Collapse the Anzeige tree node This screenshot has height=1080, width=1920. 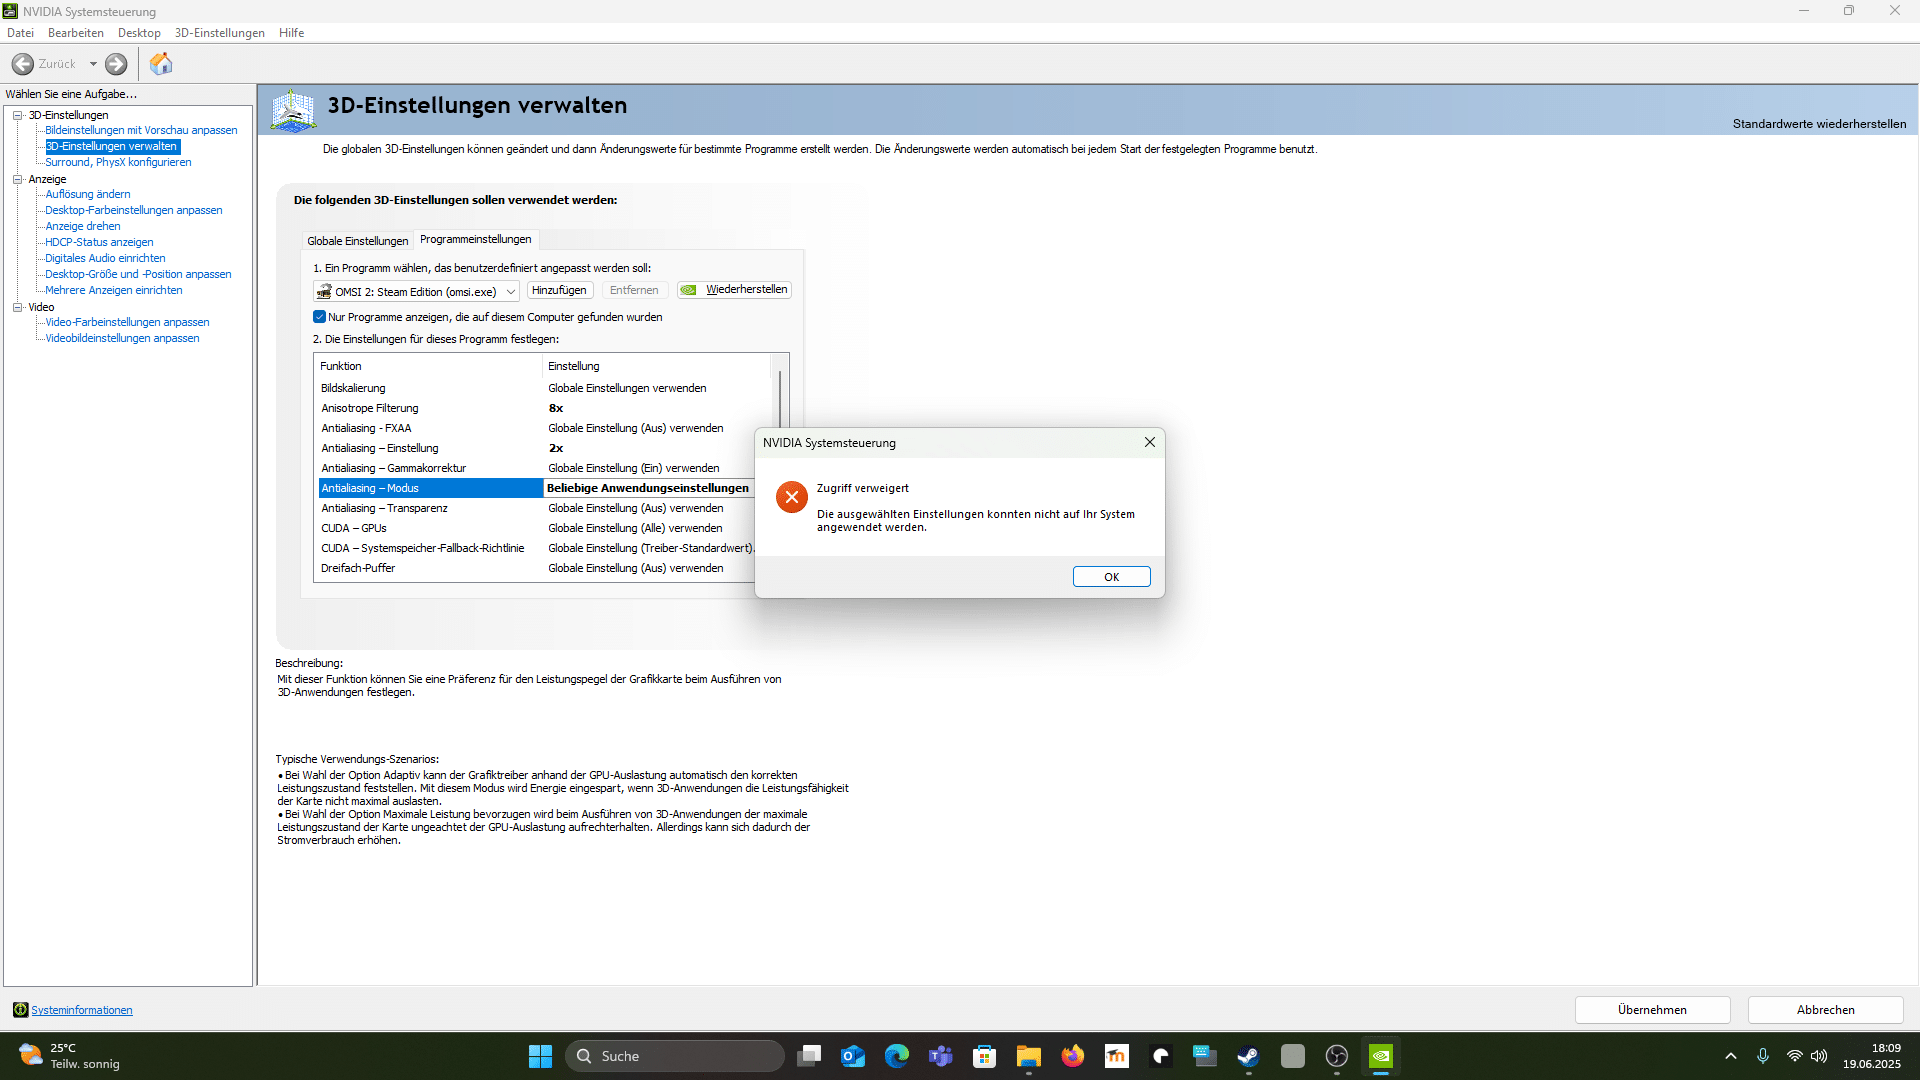click(x=18, y=179)
